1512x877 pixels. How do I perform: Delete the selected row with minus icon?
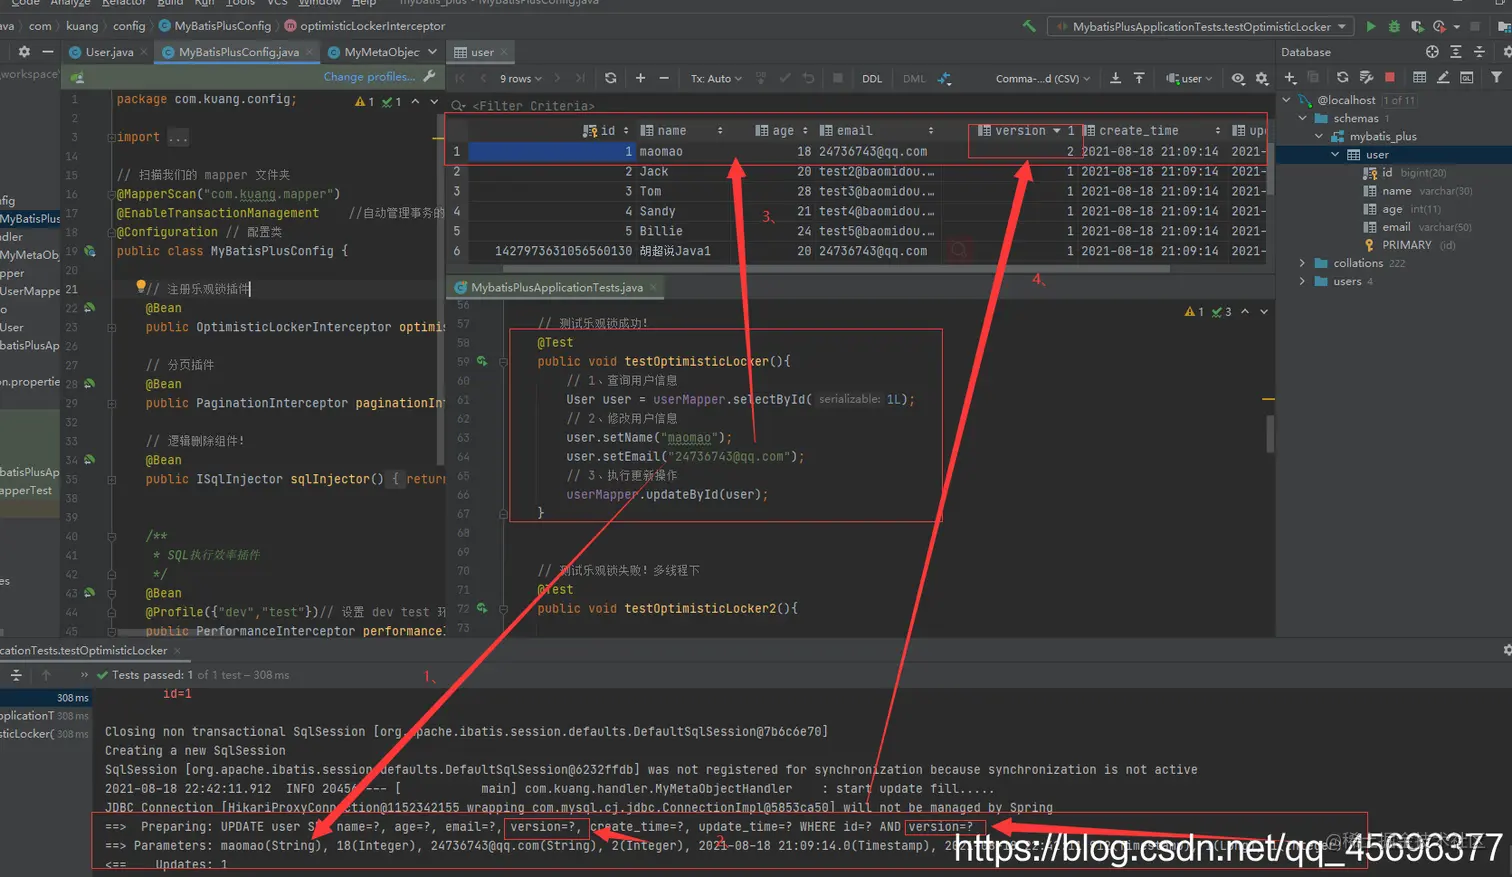tap(664, 78)
